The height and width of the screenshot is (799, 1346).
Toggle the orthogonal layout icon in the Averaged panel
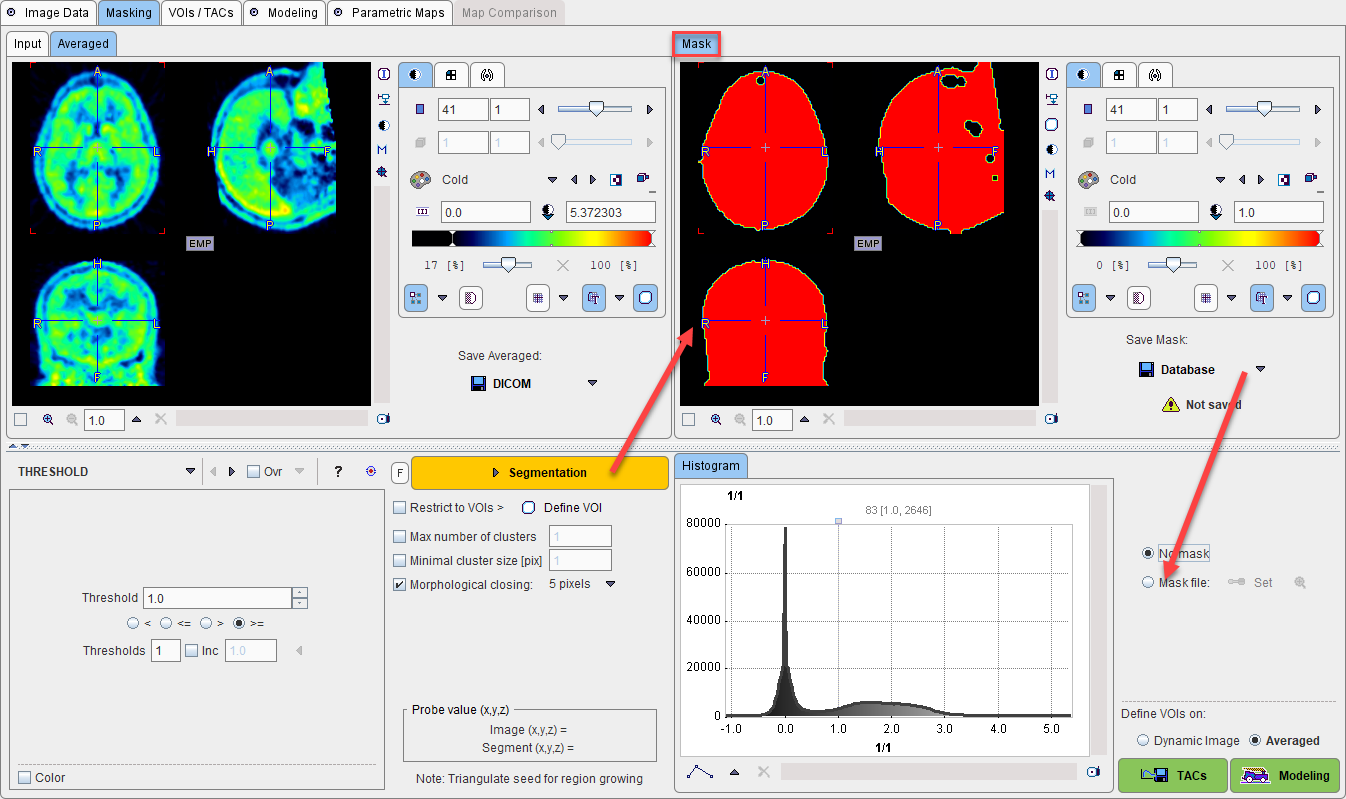(x=416, y=297)
